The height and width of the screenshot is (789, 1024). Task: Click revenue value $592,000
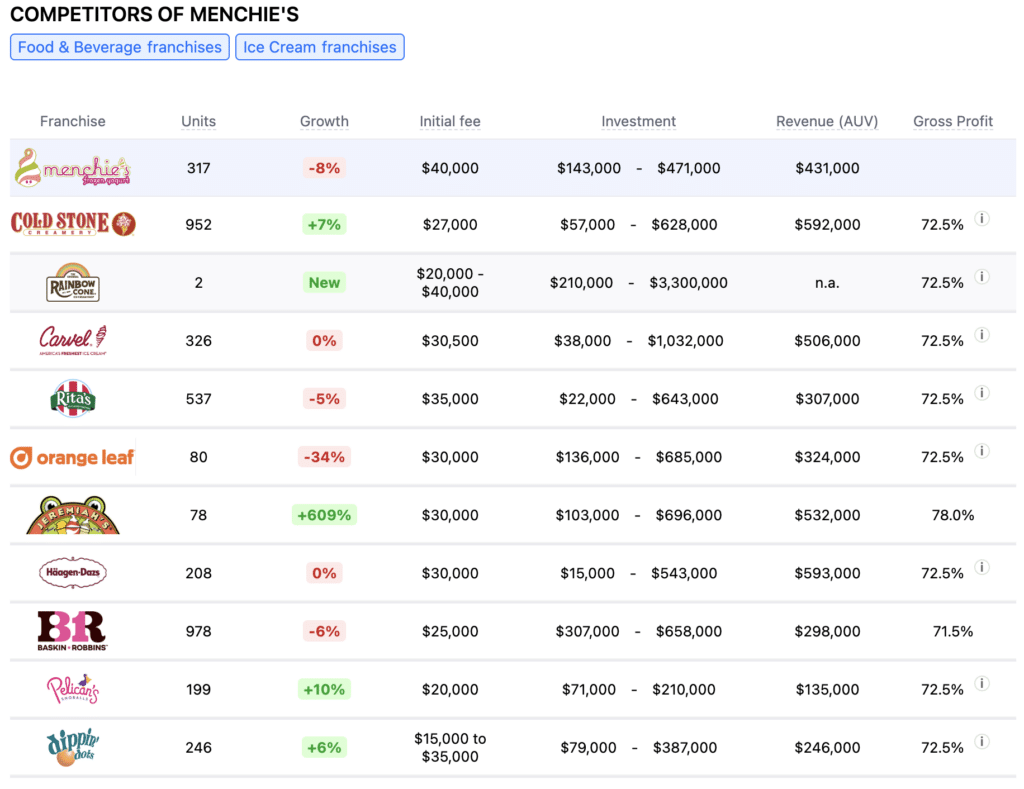[827, 225]
